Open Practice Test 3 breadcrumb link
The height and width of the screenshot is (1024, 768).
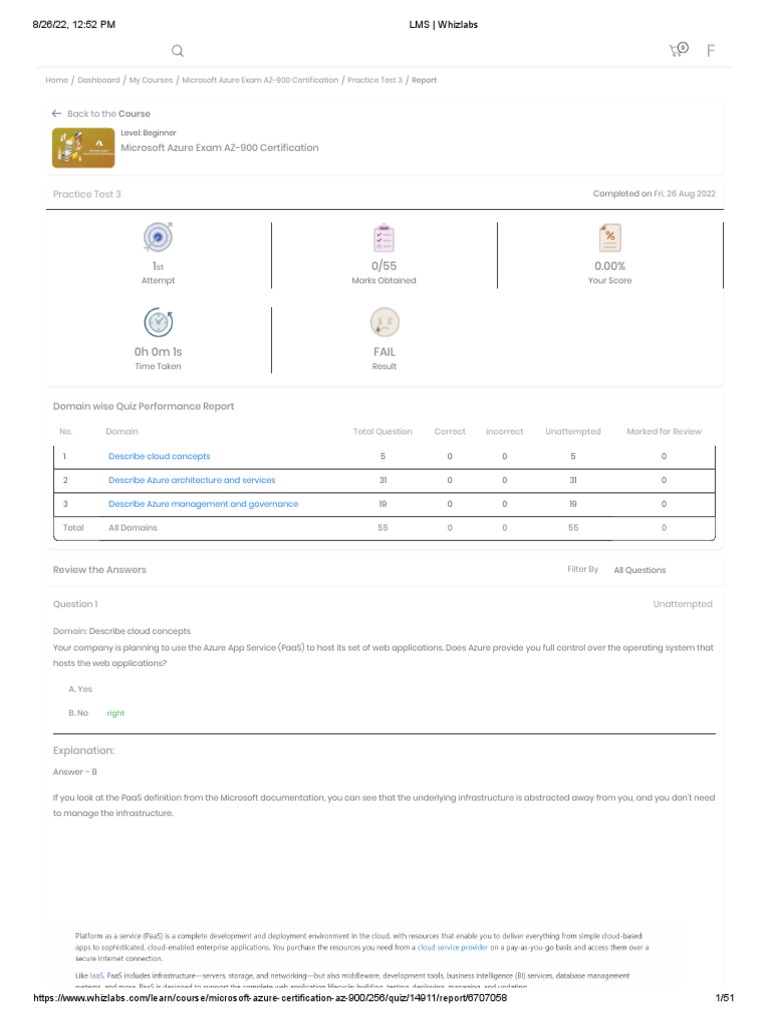(375, 80)
